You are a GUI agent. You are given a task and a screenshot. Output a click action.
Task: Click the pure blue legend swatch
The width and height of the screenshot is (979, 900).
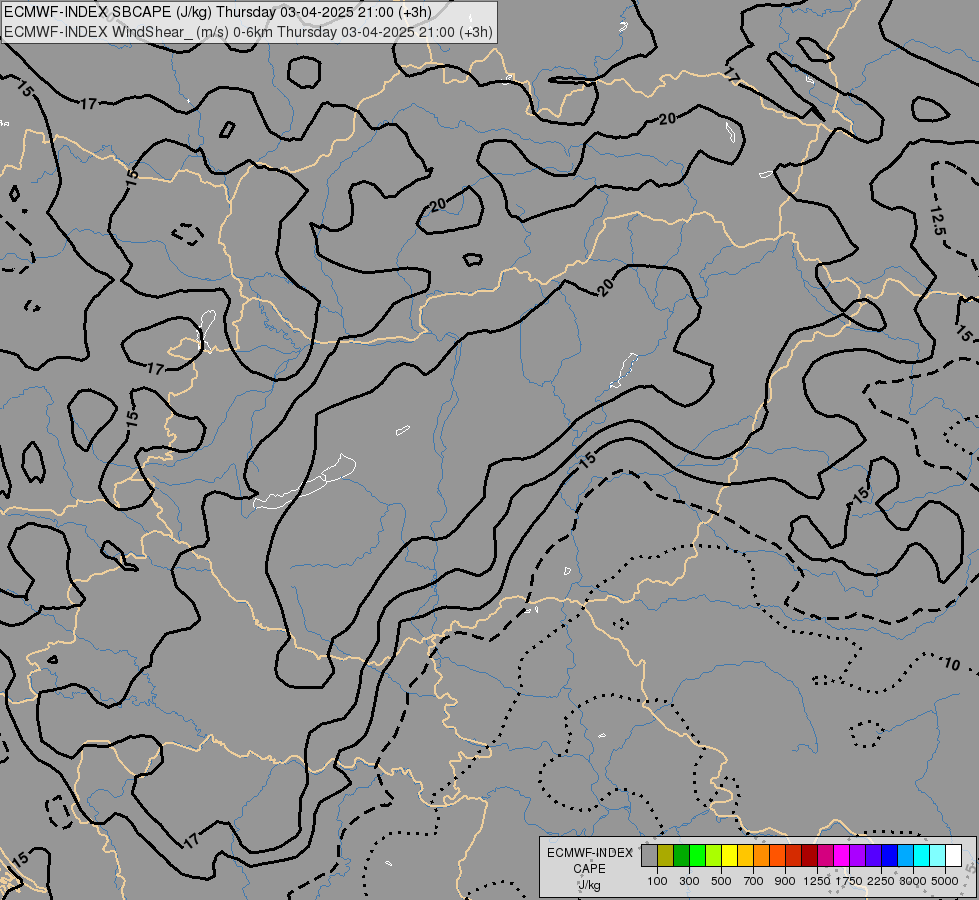click(x=890, y=855)
